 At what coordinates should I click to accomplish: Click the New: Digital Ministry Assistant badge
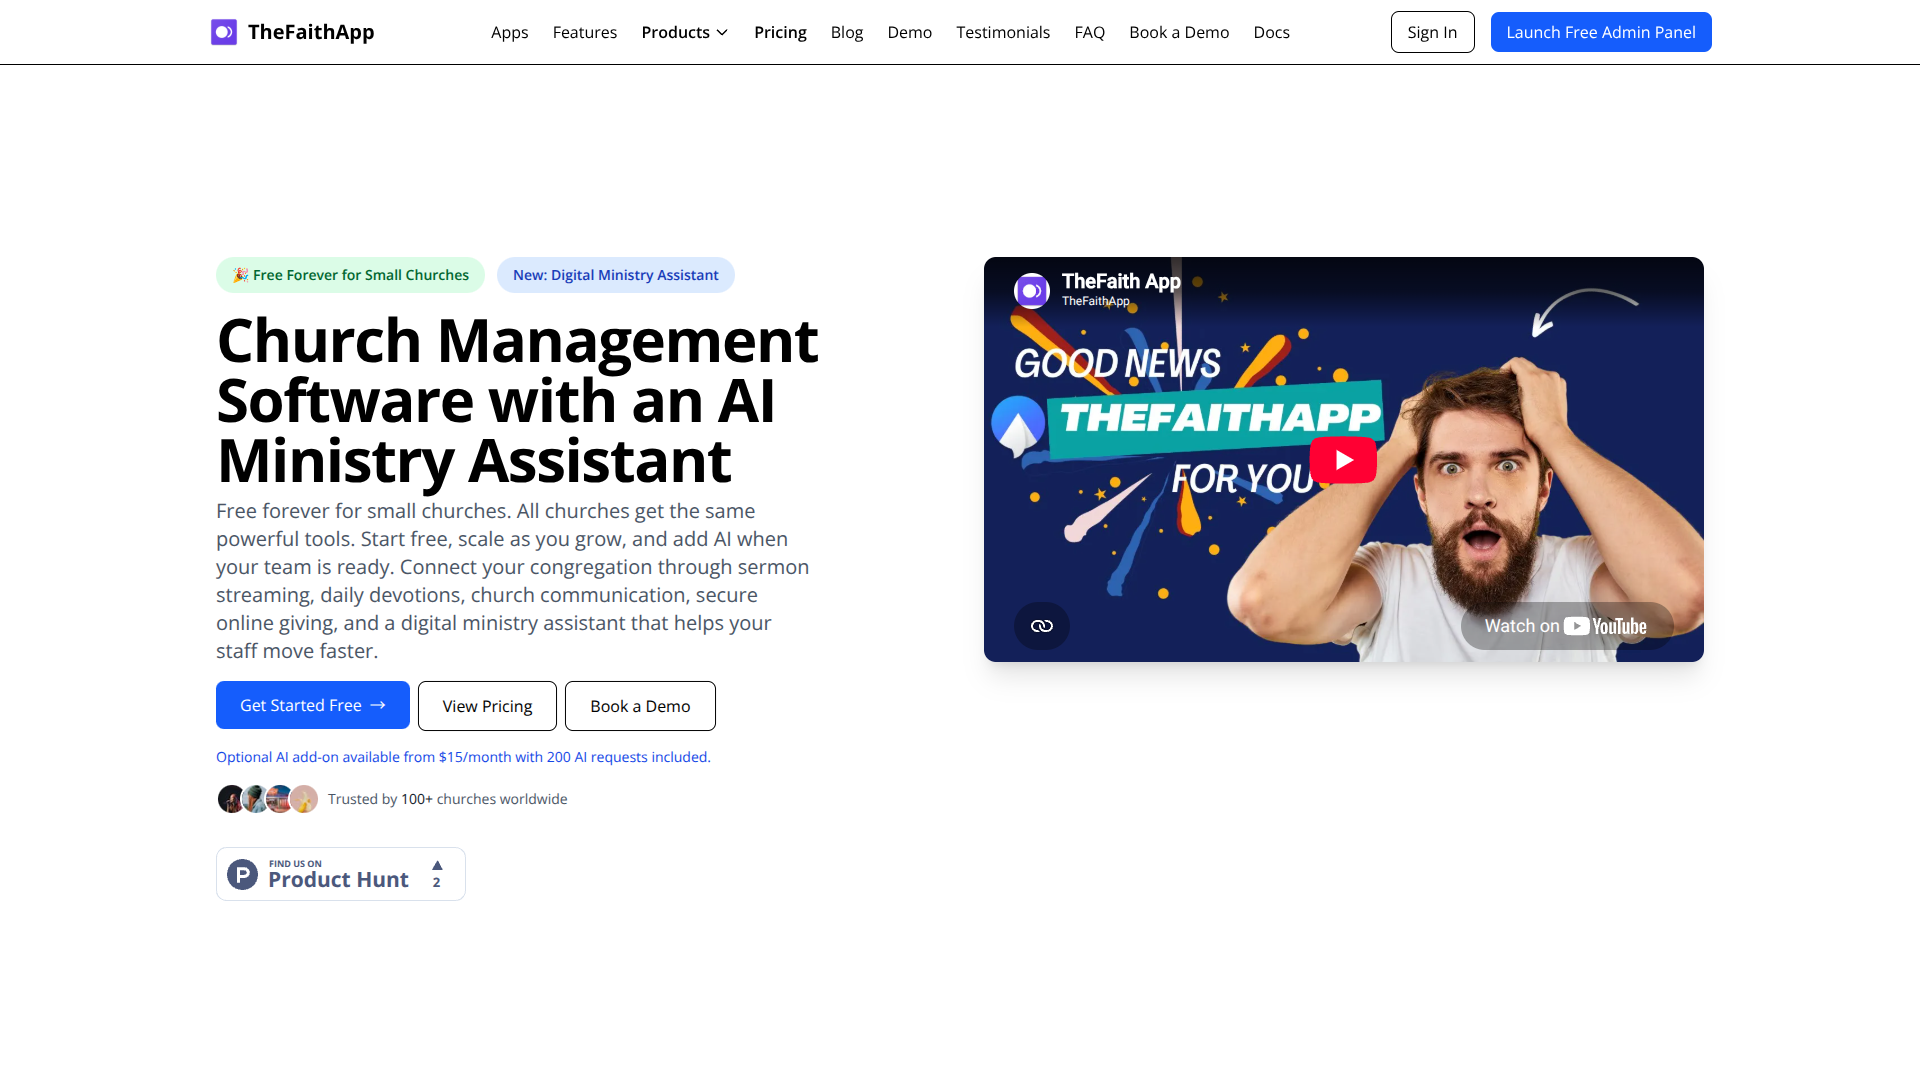616,275
